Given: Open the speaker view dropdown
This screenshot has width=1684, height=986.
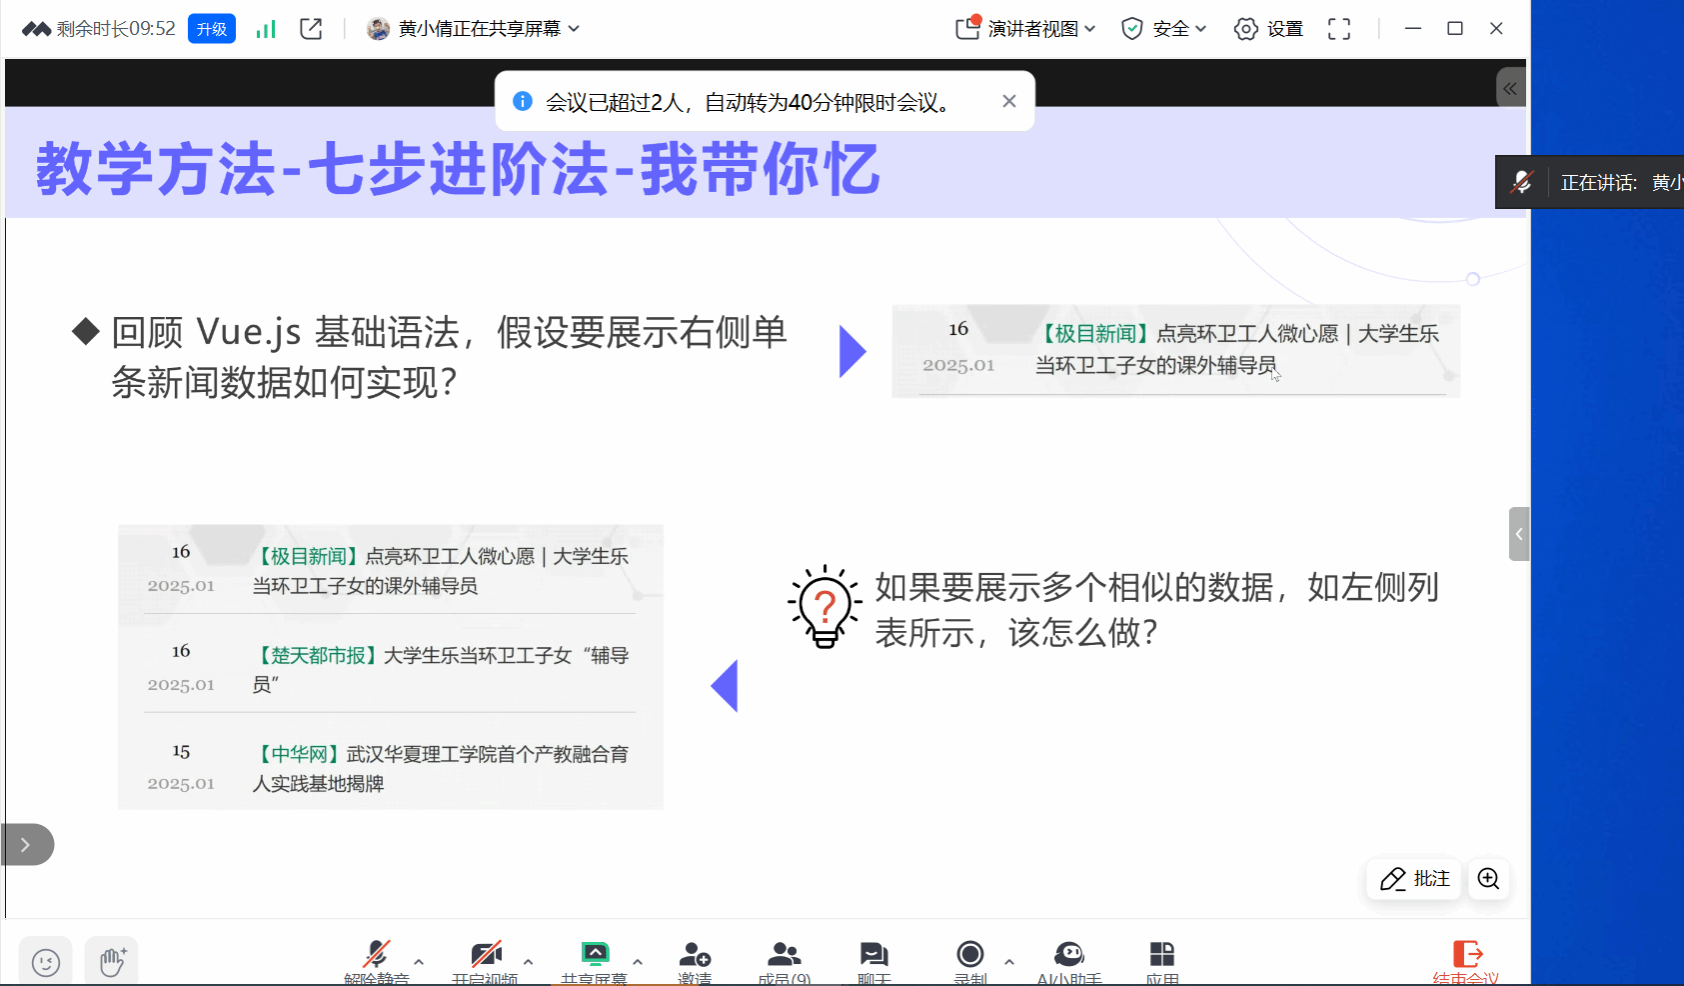Looking at the screenshot, I should click(x=1027, y=29).
